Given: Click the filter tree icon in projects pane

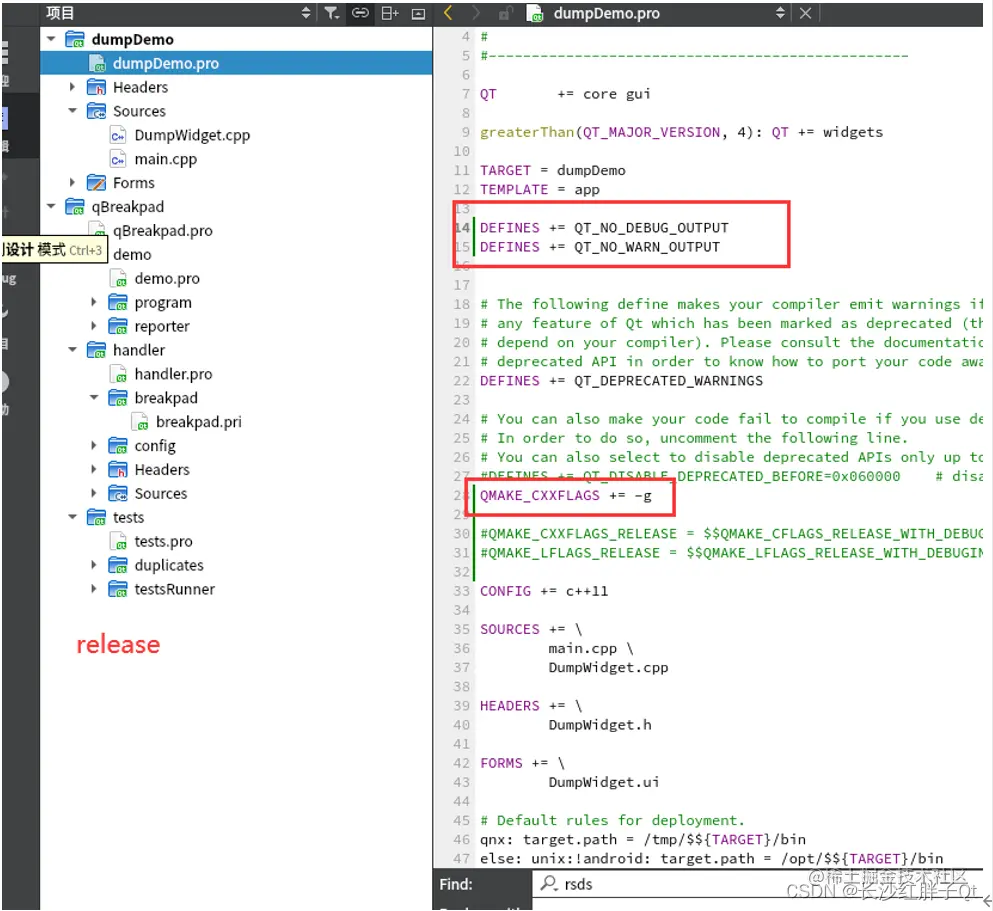Looking at the screenshot, I should tap(332, 13).
